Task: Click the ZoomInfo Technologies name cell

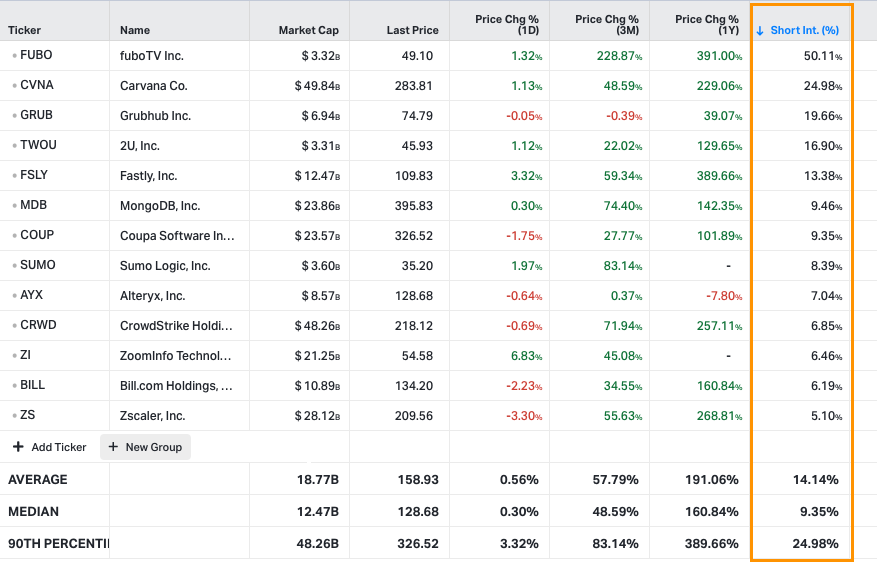Action: pos(176,356)
